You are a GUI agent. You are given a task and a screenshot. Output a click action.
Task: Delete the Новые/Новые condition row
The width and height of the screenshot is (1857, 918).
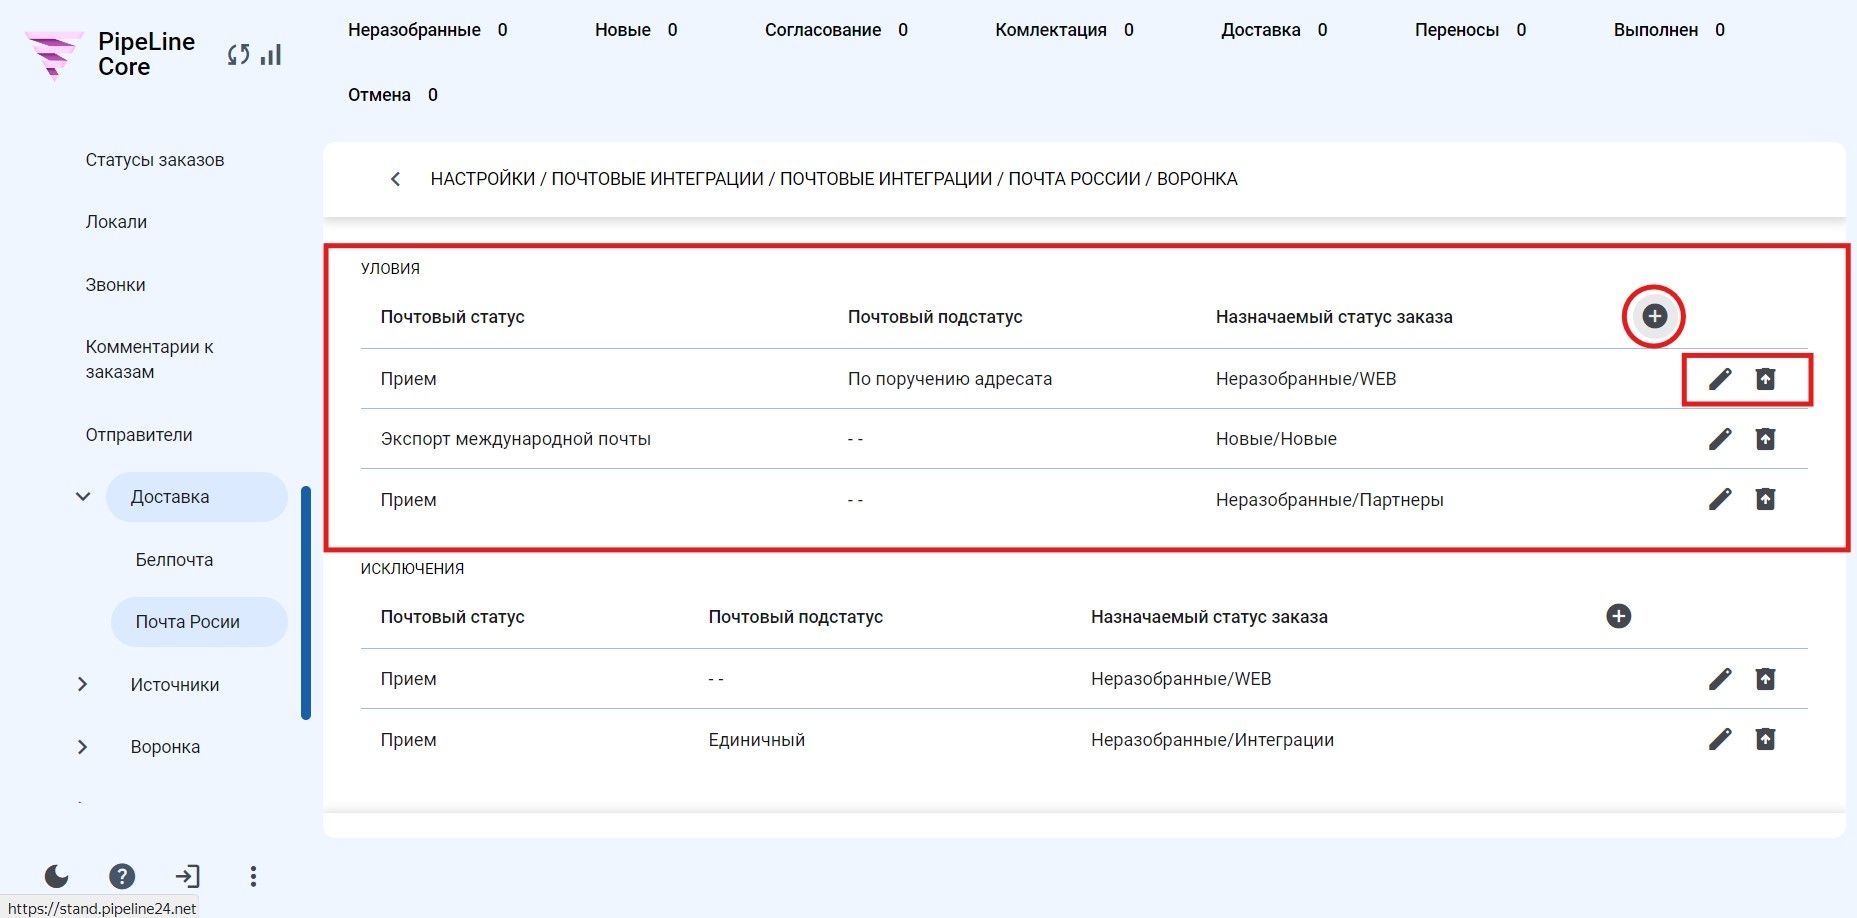click(1765, 439)
